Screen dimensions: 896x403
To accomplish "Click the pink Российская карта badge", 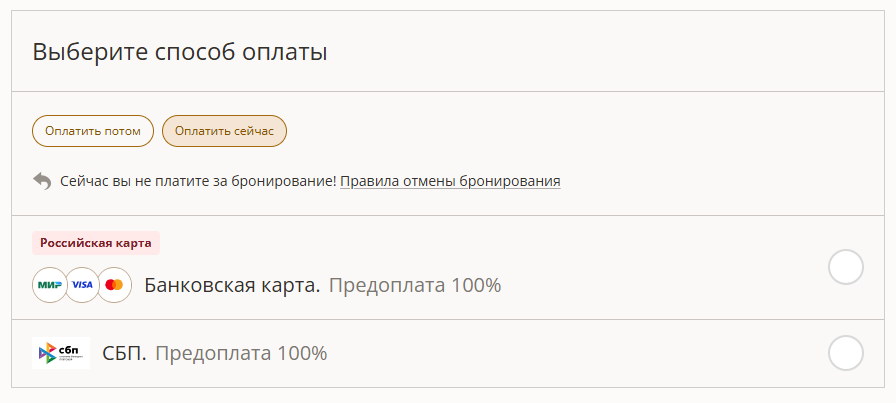I will [96, 243].
